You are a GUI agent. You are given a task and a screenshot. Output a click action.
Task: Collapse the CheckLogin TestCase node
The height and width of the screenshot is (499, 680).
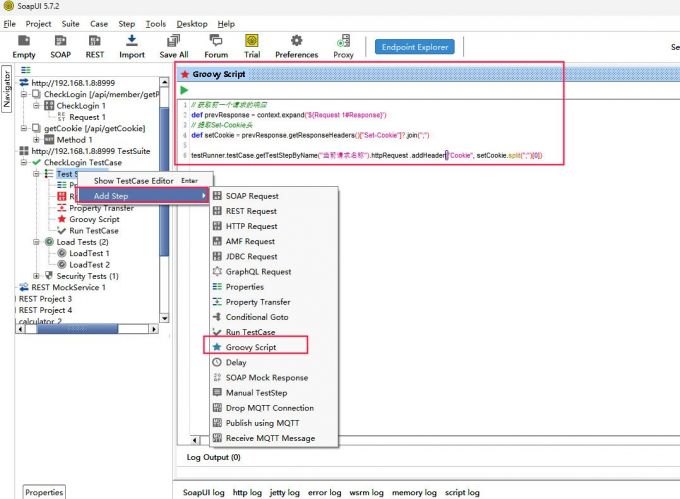click(24, 162)
